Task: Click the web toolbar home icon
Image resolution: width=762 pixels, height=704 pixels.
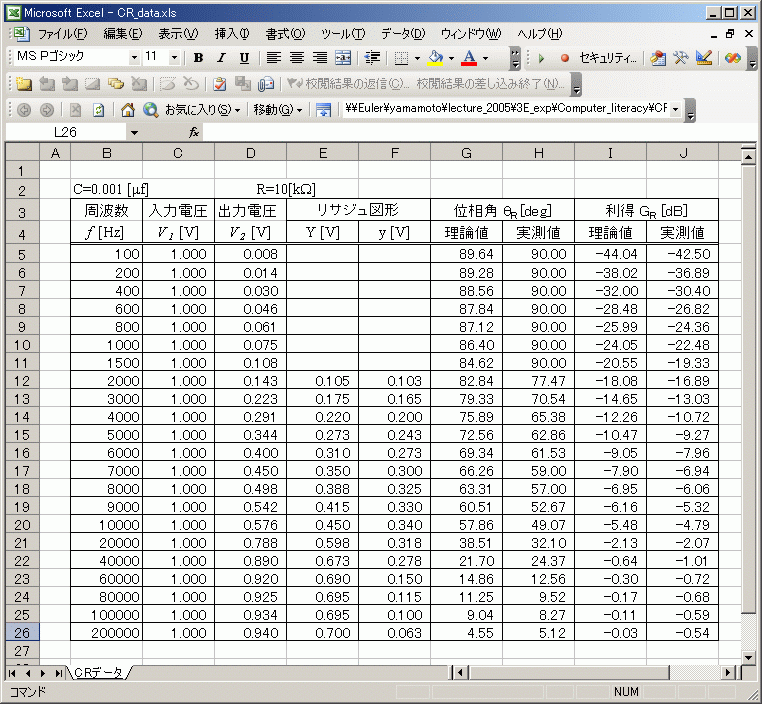Action: click(127, 109)
